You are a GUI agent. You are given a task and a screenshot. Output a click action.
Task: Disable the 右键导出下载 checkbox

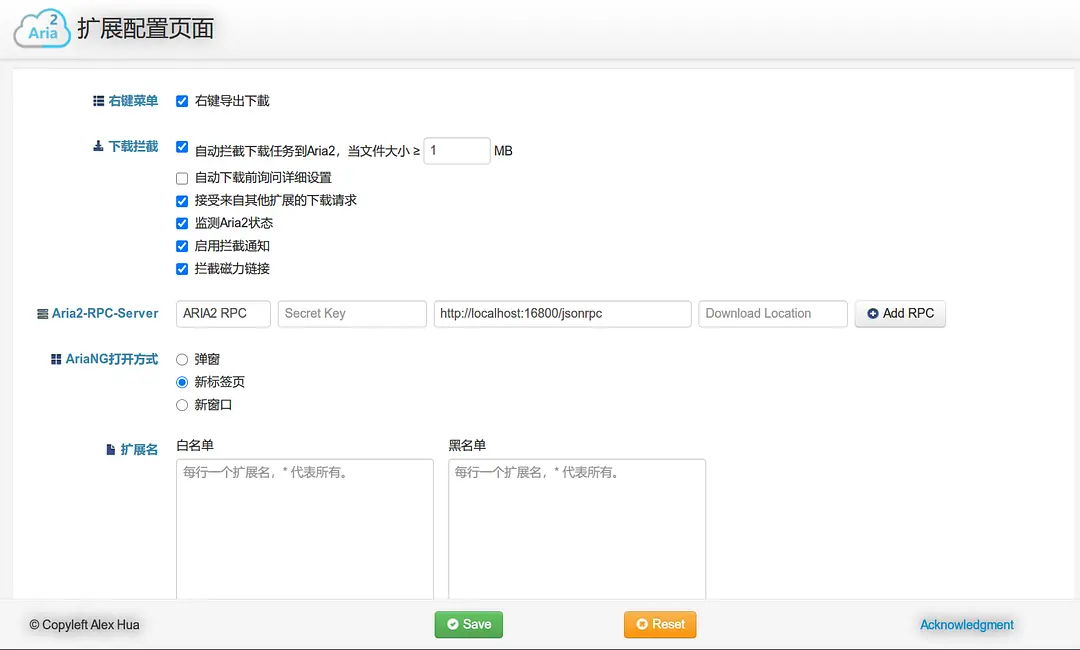click(x=181, y=101)
